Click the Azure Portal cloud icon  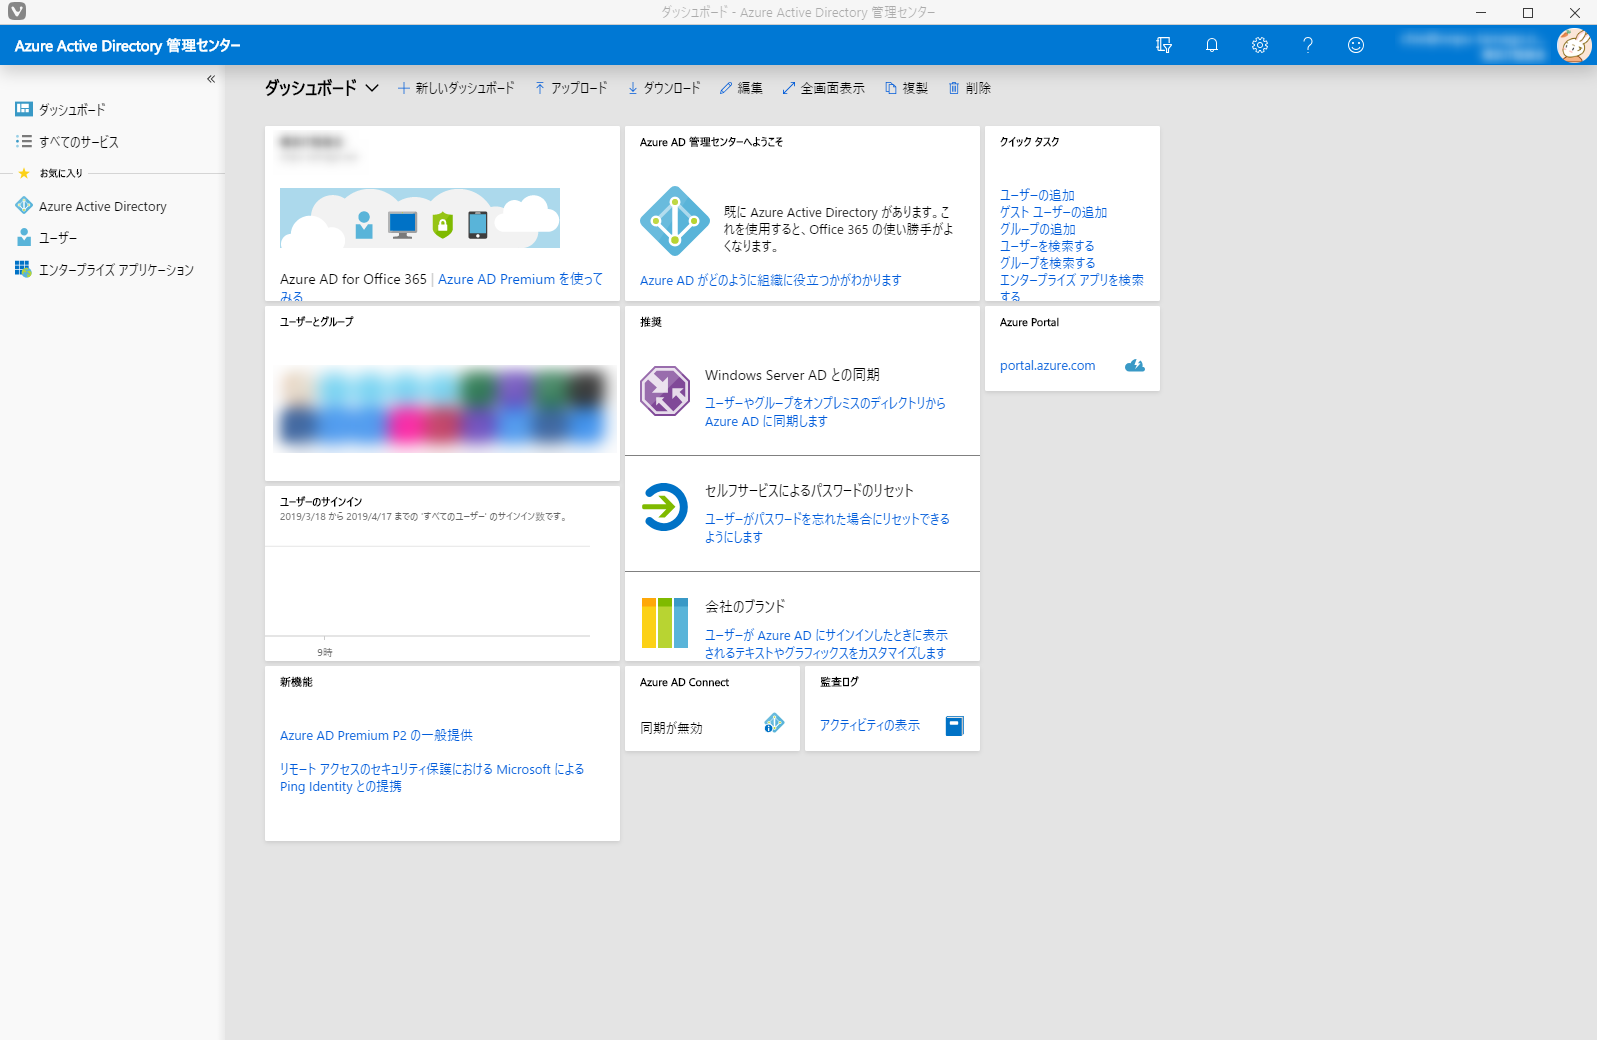[1135, 366]
